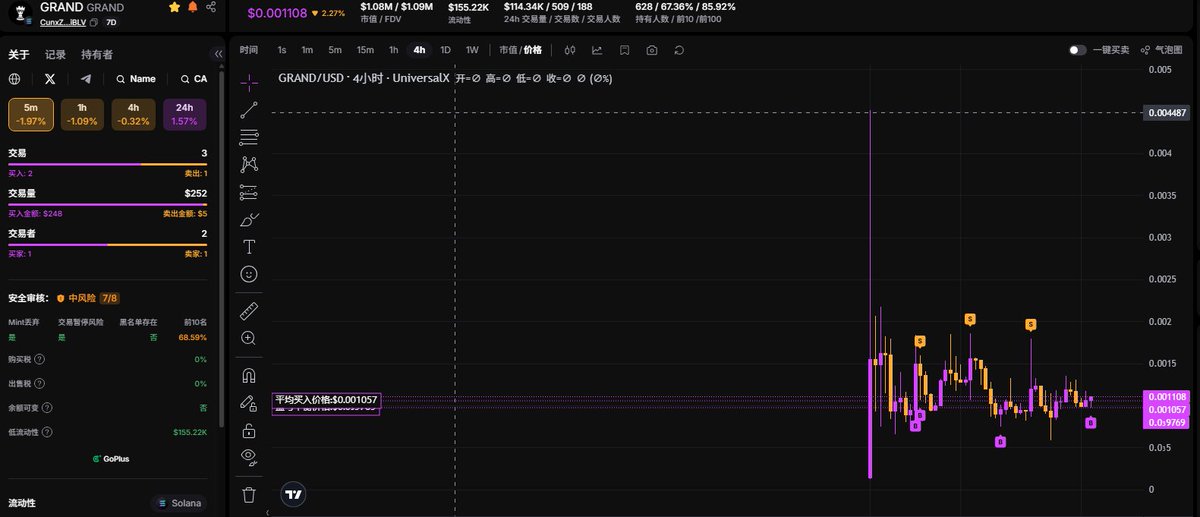
Task: Open candlestick chart type selector
Action: pos(570,50)
